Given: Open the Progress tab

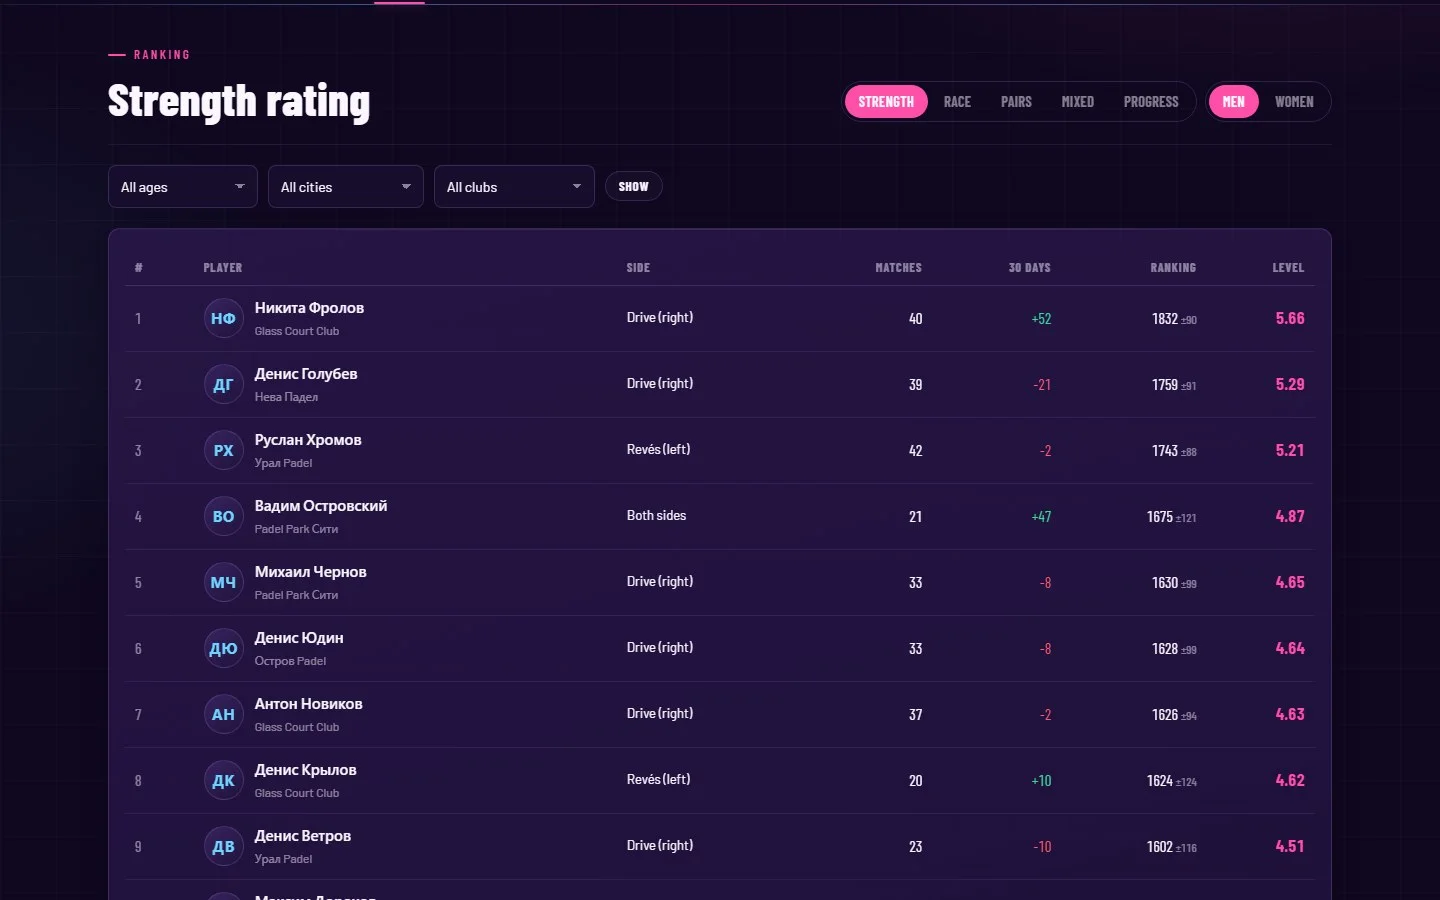Looking at the screenshot, I should pyautogui.click(x=1151, y=102).
